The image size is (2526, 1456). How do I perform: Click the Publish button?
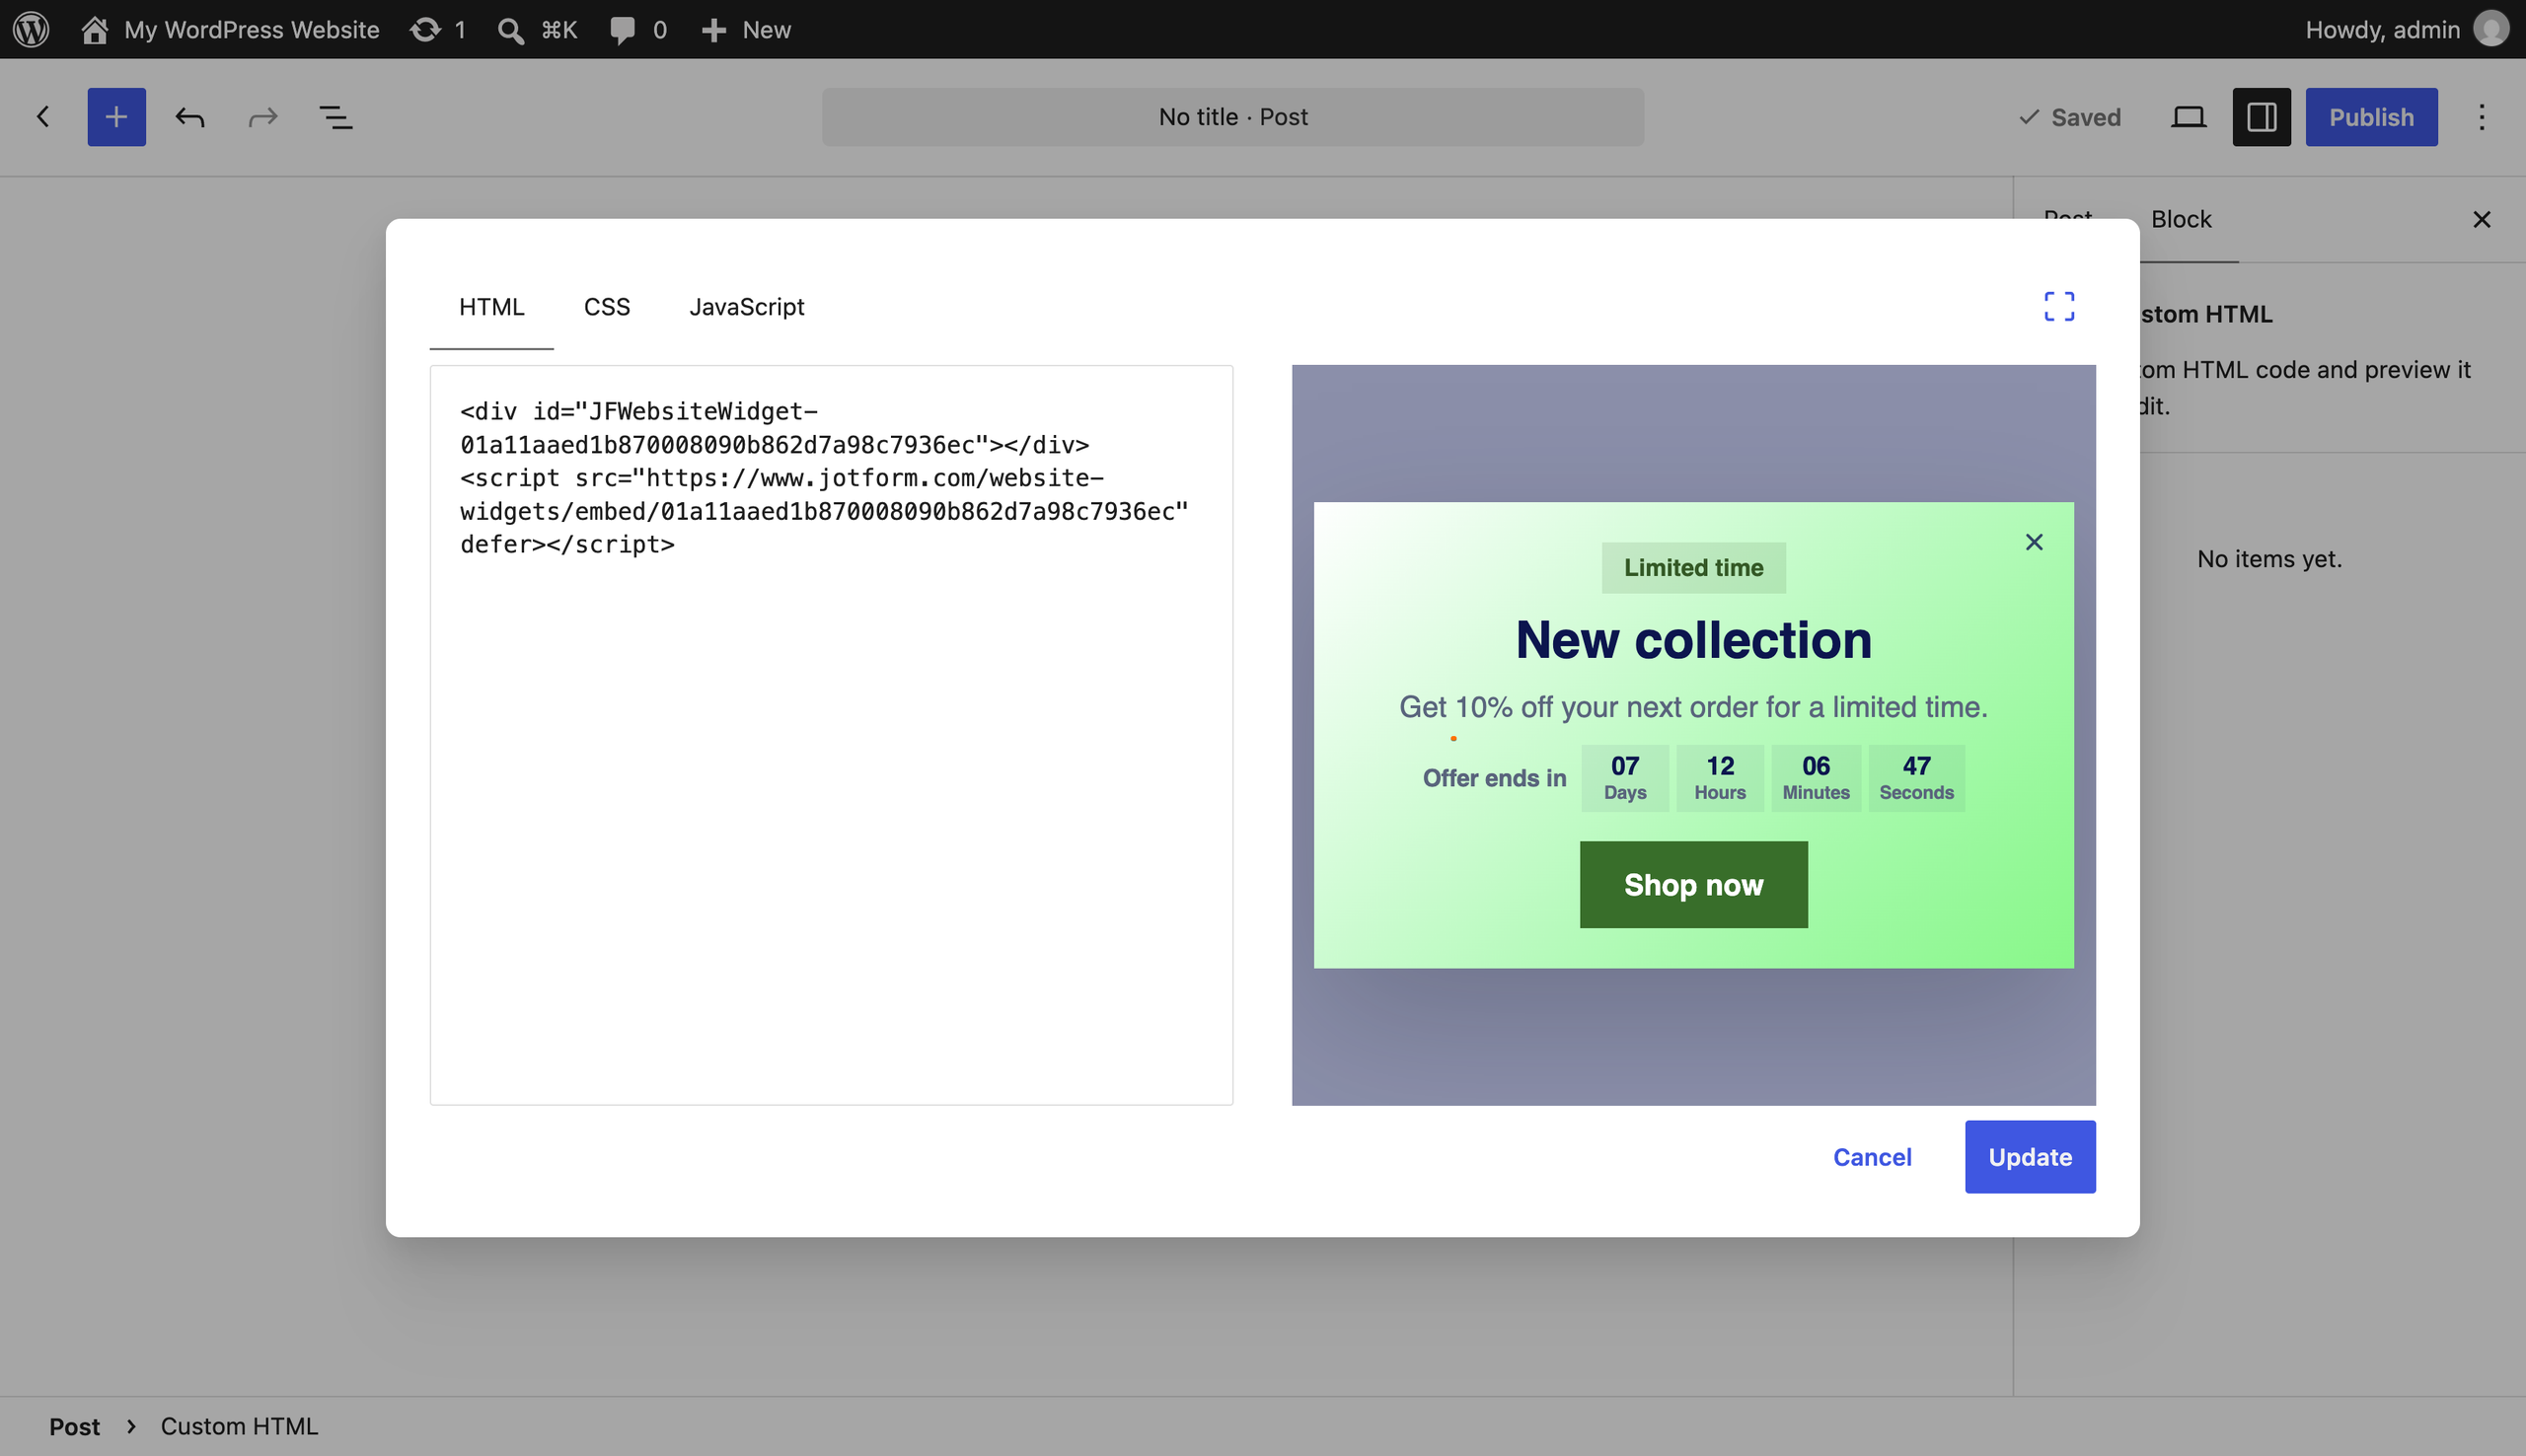pyautogui.click(x=2371, y=117)
